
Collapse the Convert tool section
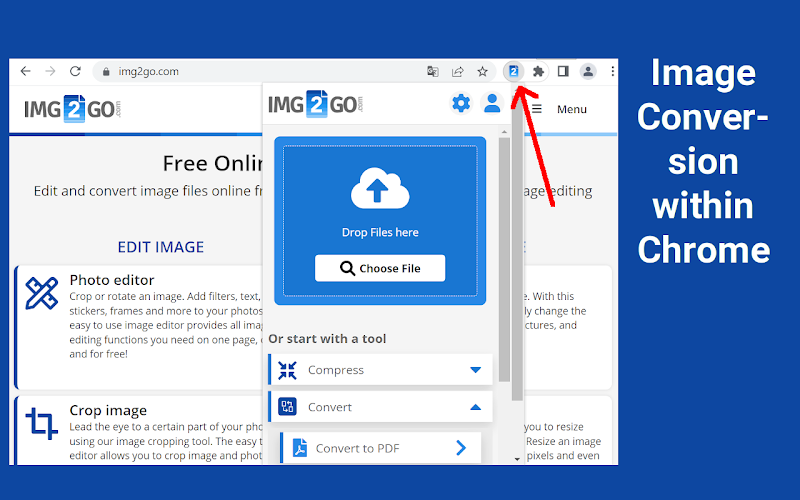pyautogui.click(x=476, y=407)
